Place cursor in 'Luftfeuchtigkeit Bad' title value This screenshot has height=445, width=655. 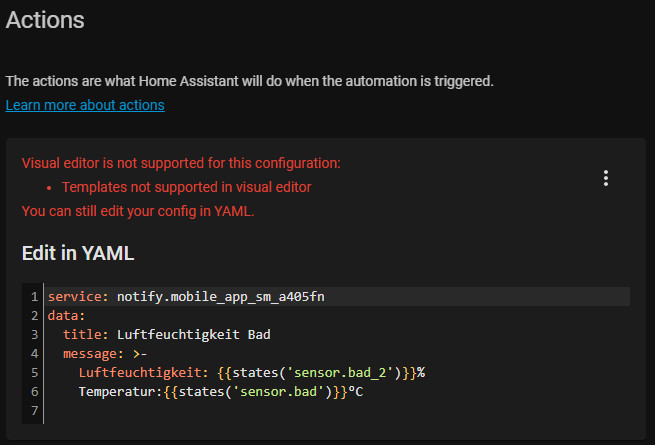(194, 334)
